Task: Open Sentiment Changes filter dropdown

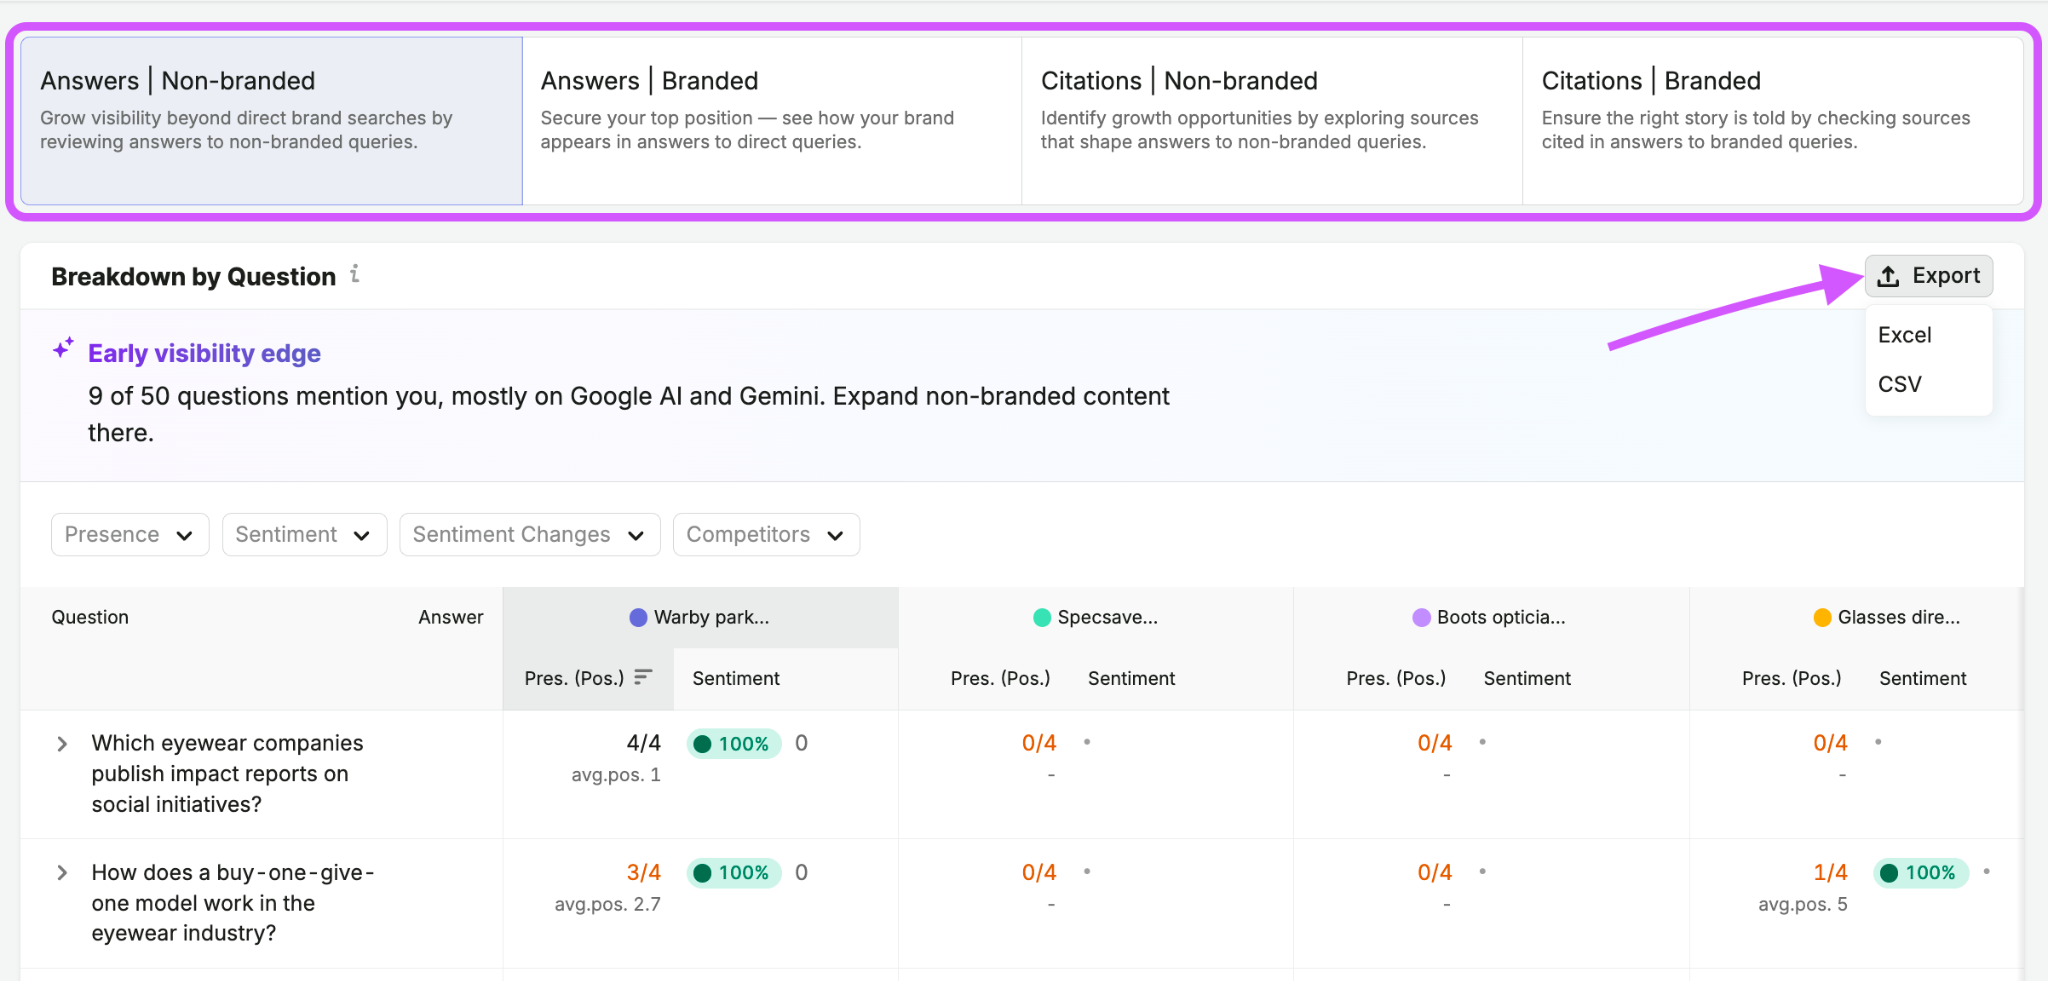Action: coord(530,535)
